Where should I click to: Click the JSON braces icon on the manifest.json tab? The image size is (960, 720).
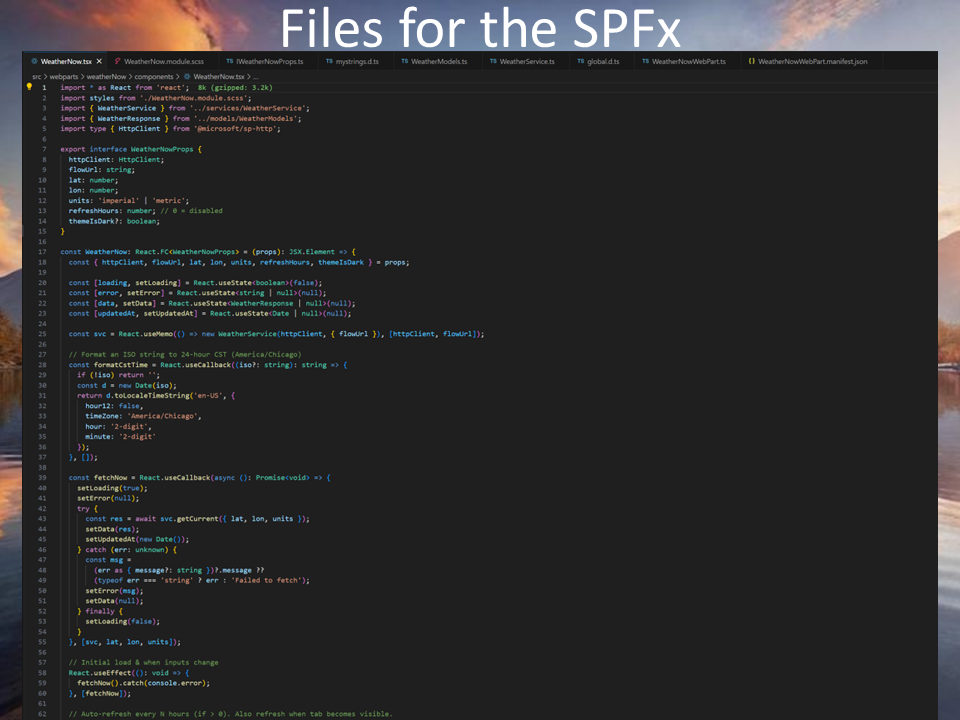[751, 61]
